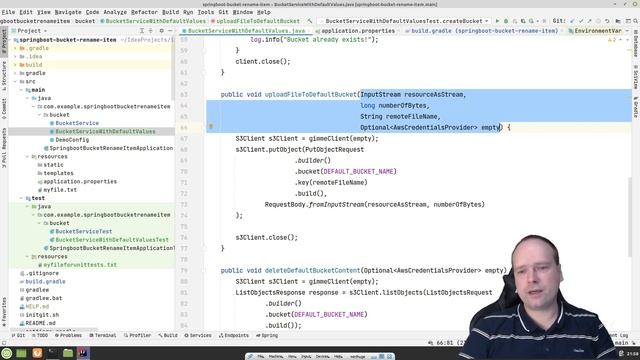Open the Spring tool window
The height and width of the screenshot is (360, 640).
coord(267,336)
